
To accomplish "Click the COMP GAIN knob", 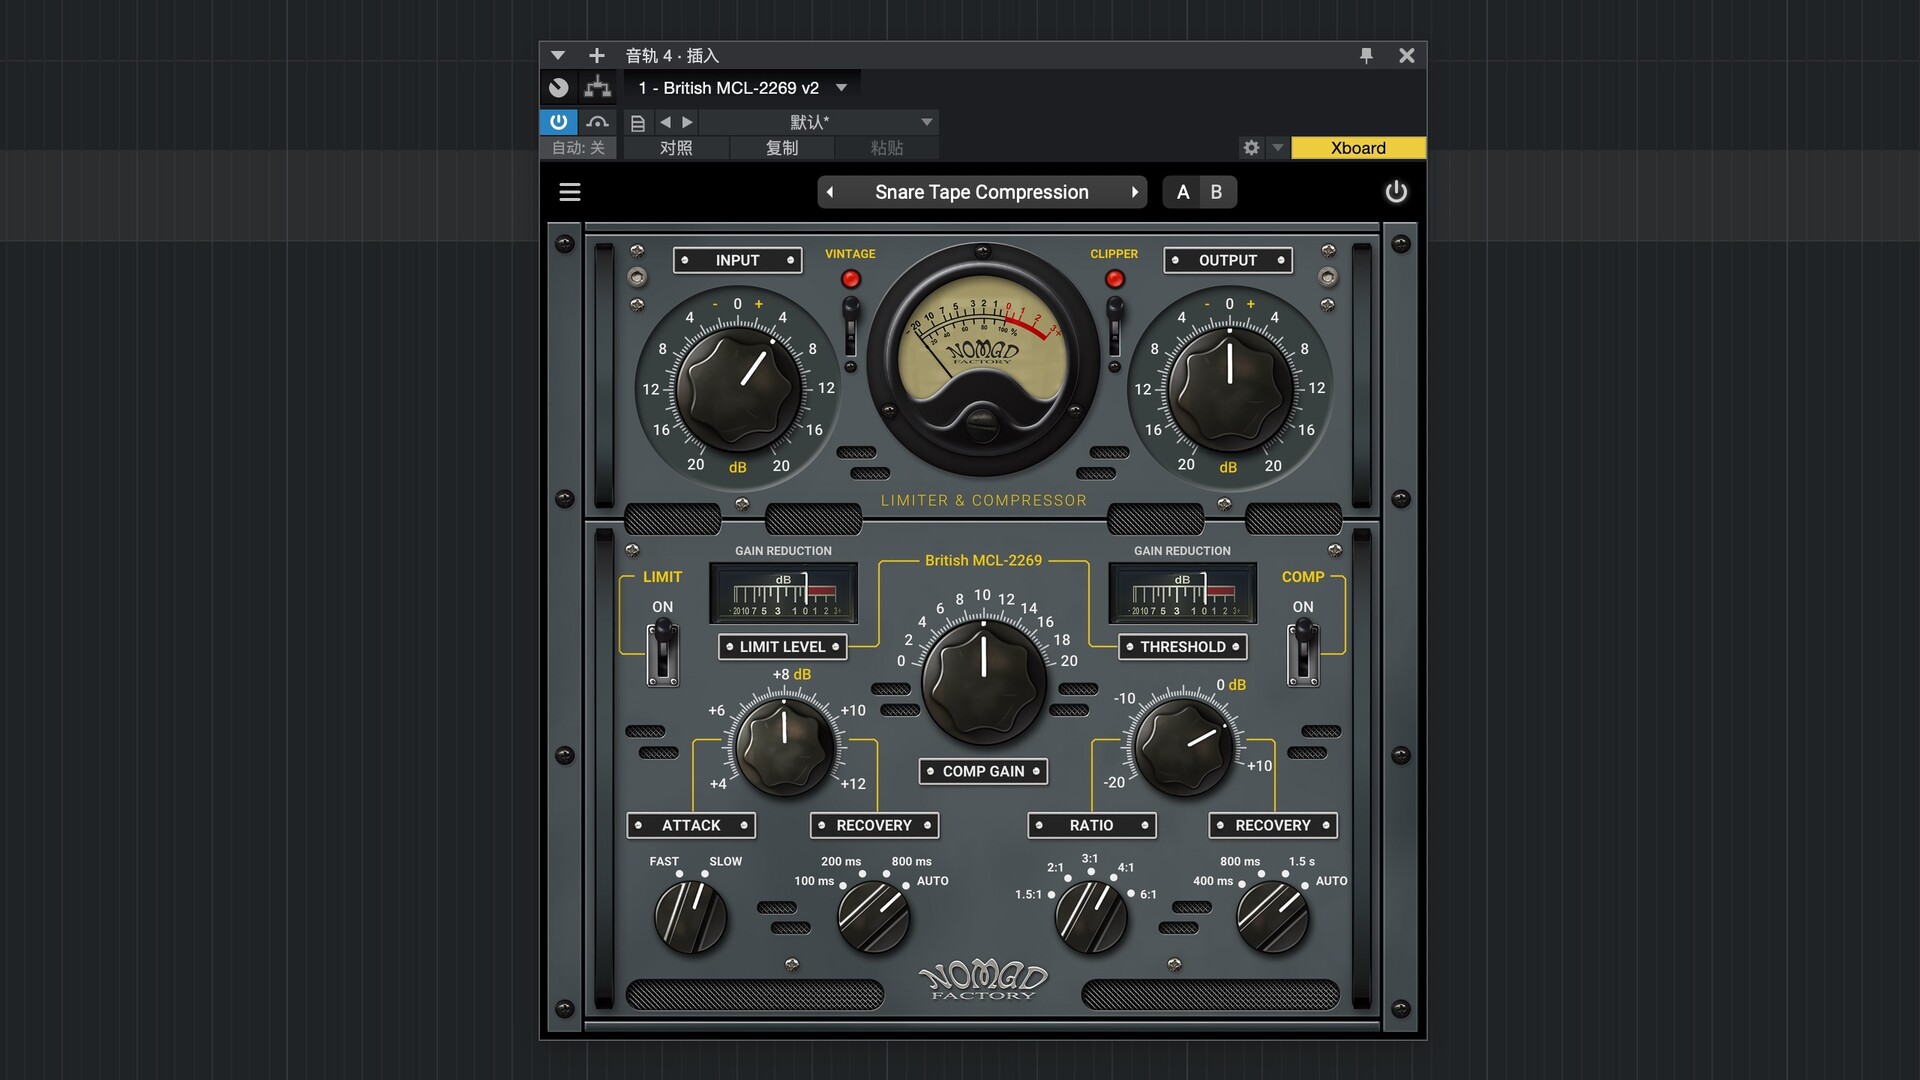I will tap(984, 682).
